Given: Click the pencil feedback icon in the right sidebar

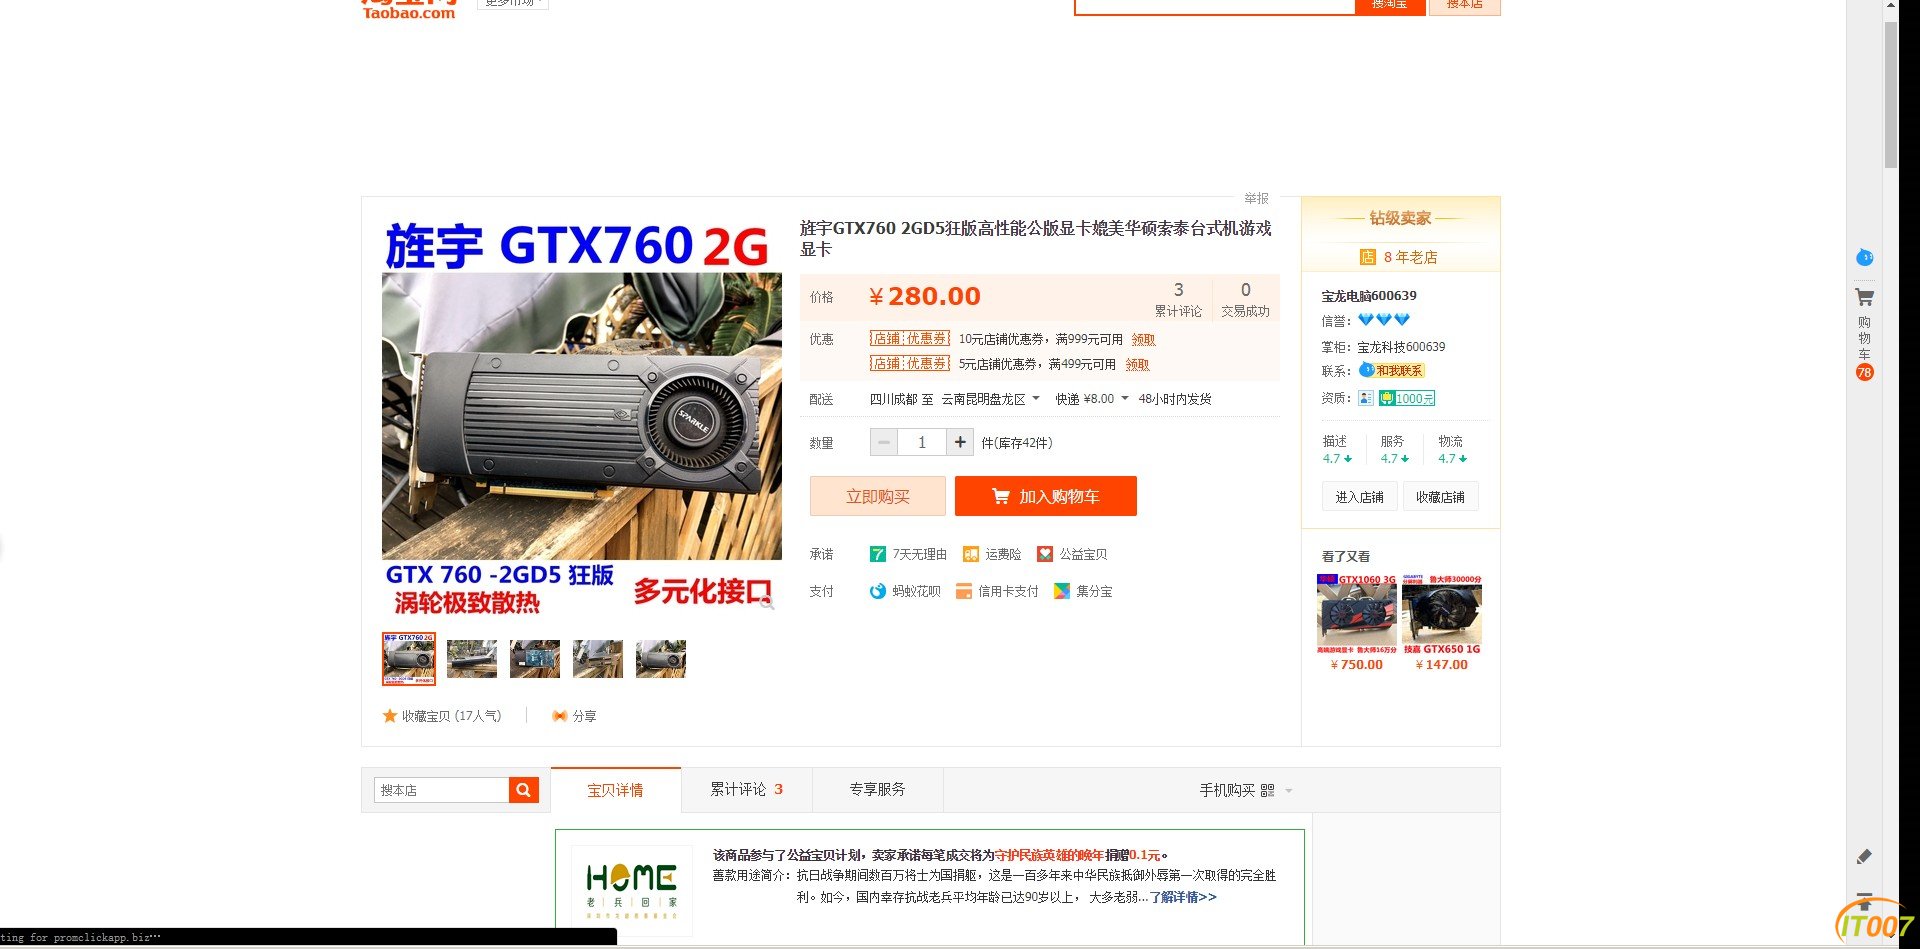Looking at the screenshot, I should [1864, 856].
